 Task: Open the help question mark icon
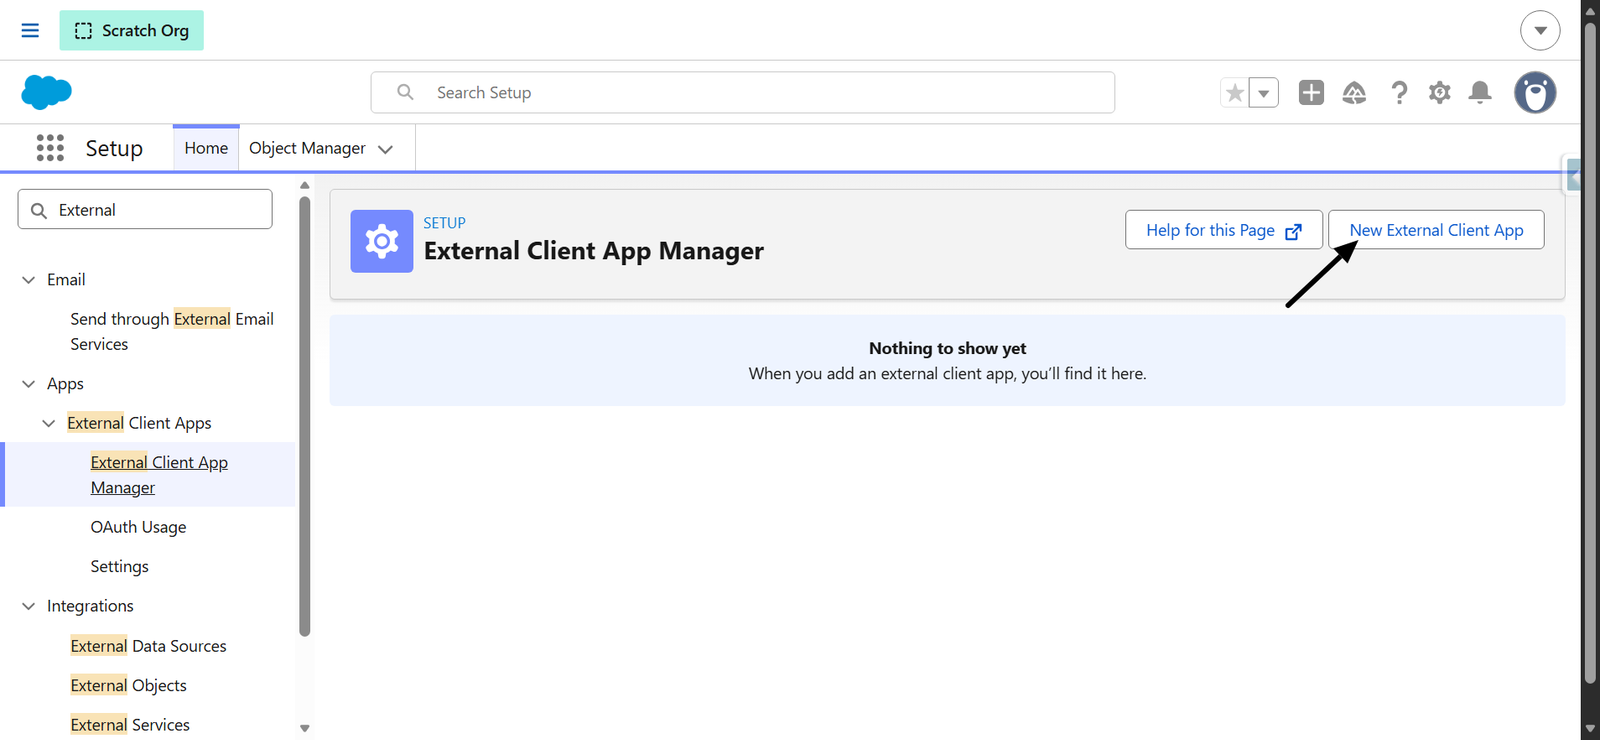[x=1399, y=93]
